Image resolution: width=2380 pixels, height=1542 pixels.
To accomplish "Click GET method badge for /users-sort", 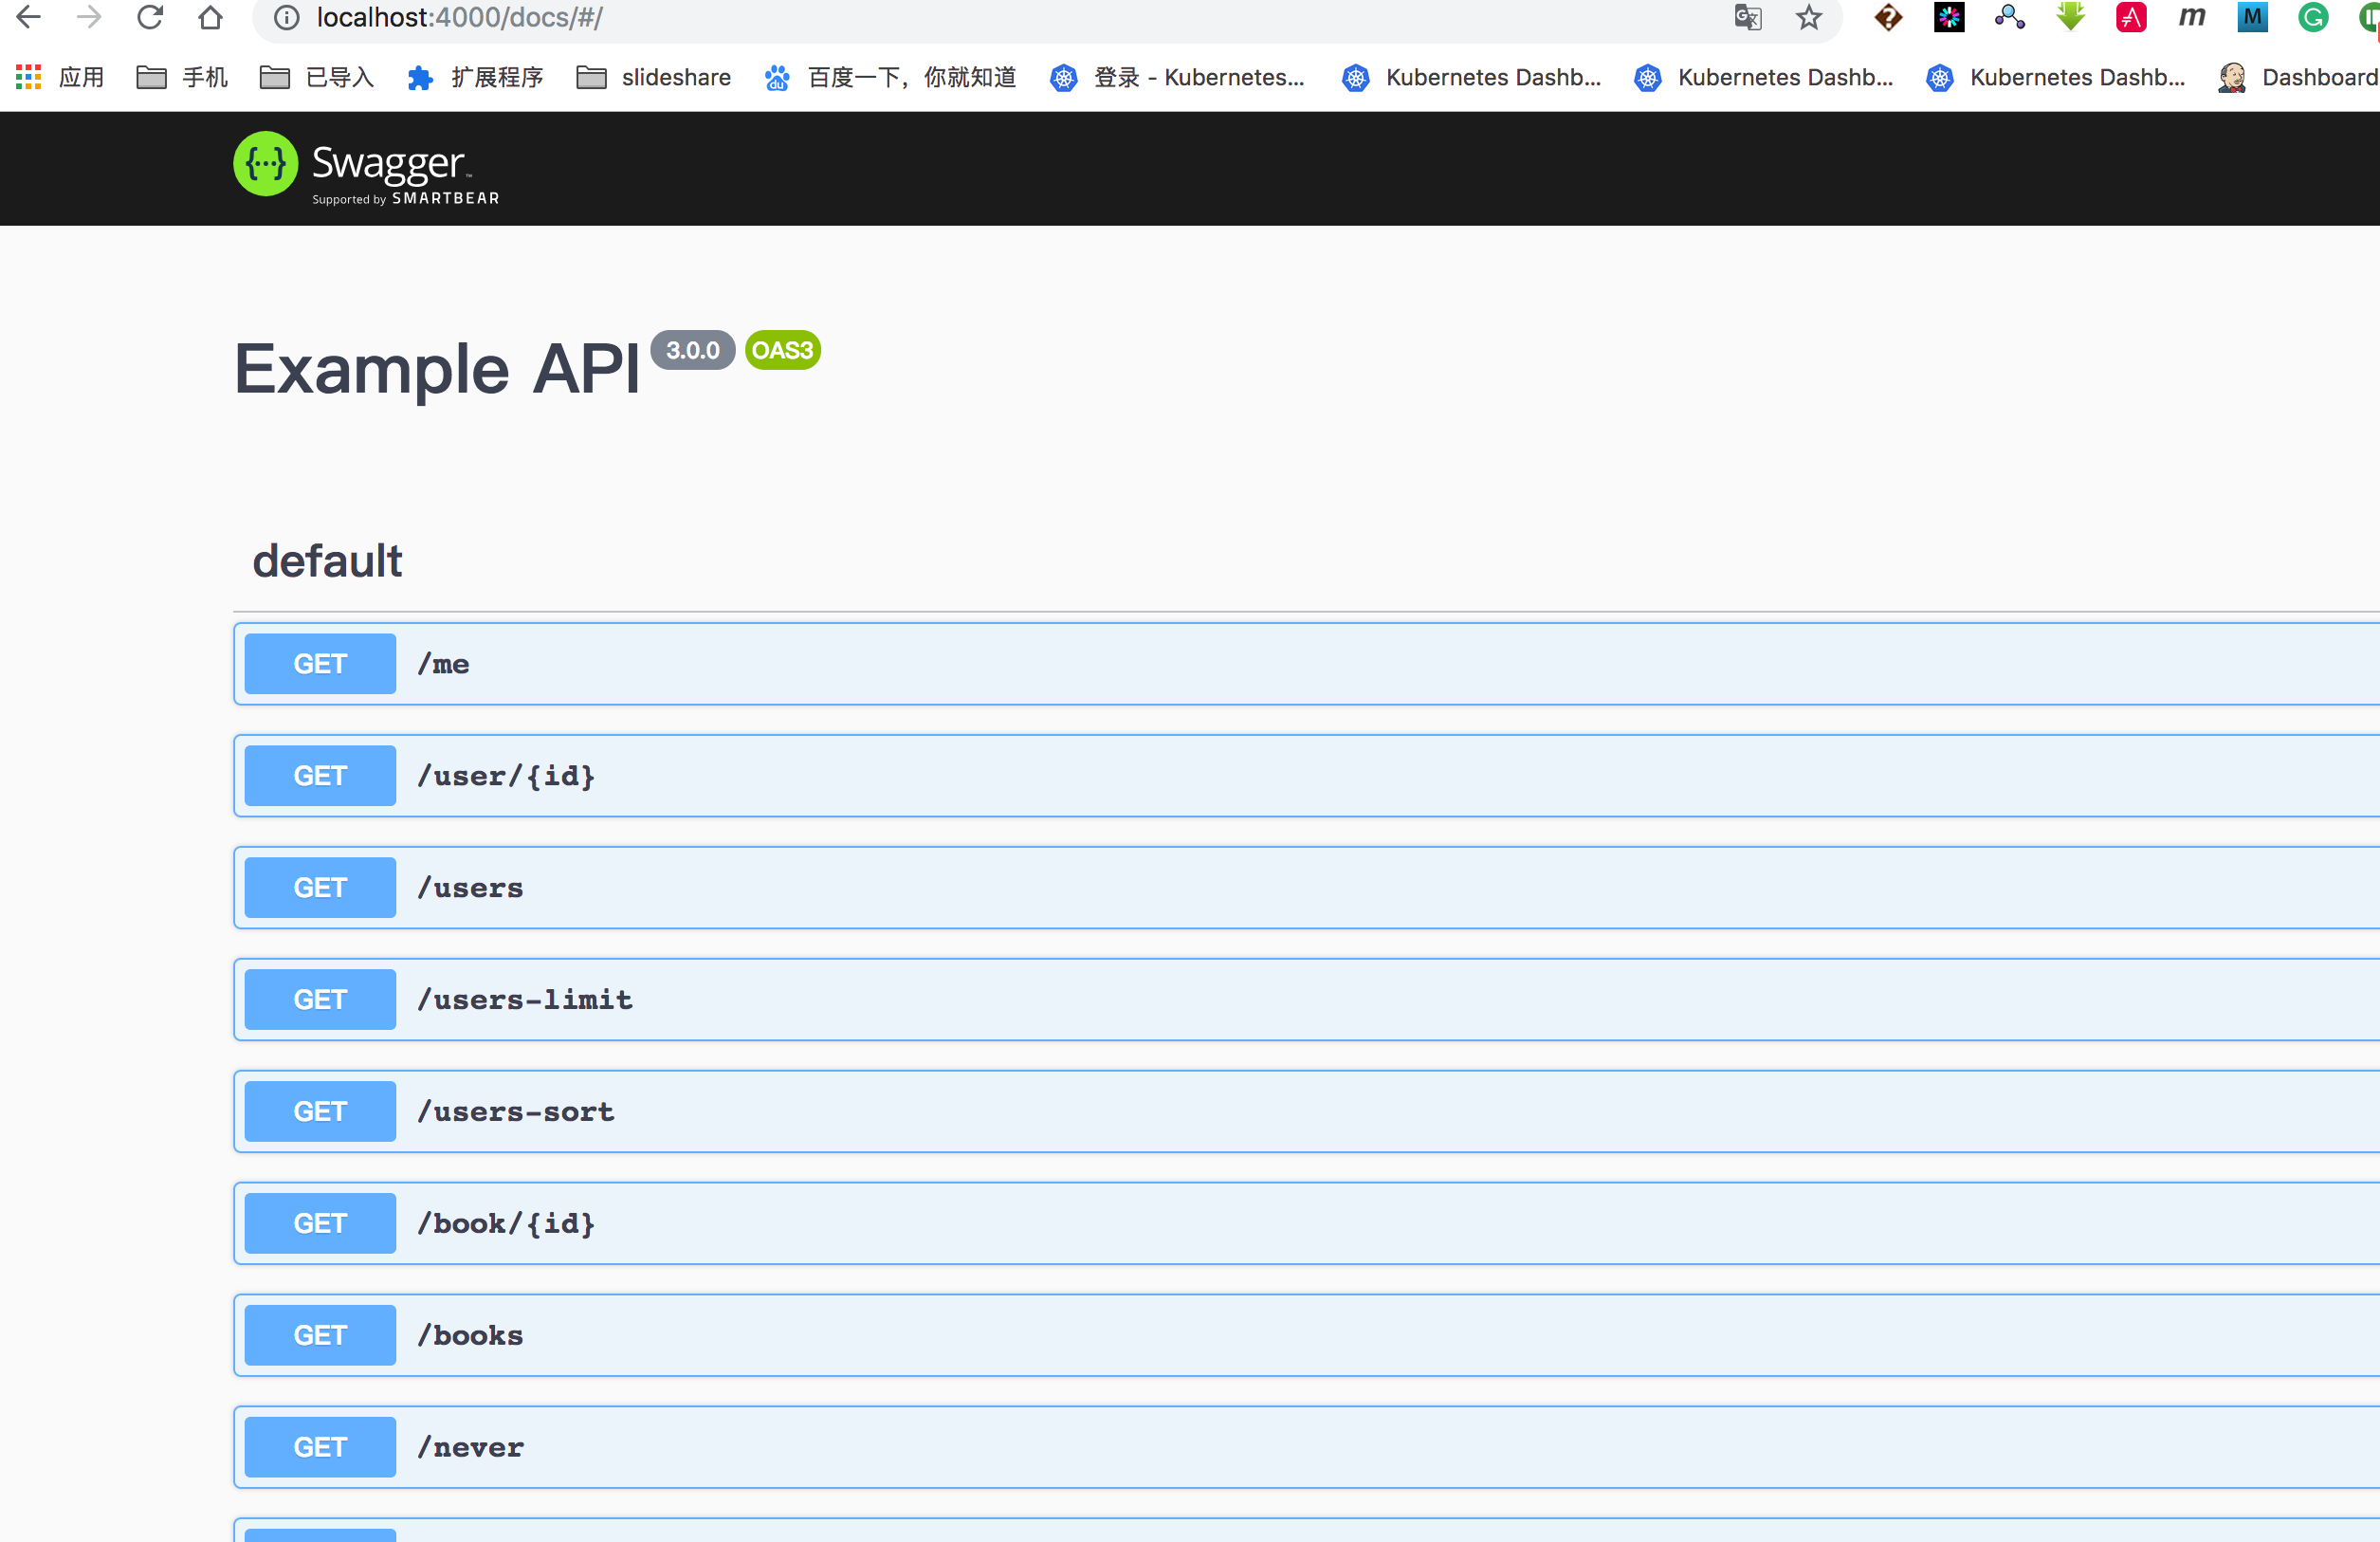I will tap(320, 1112).
